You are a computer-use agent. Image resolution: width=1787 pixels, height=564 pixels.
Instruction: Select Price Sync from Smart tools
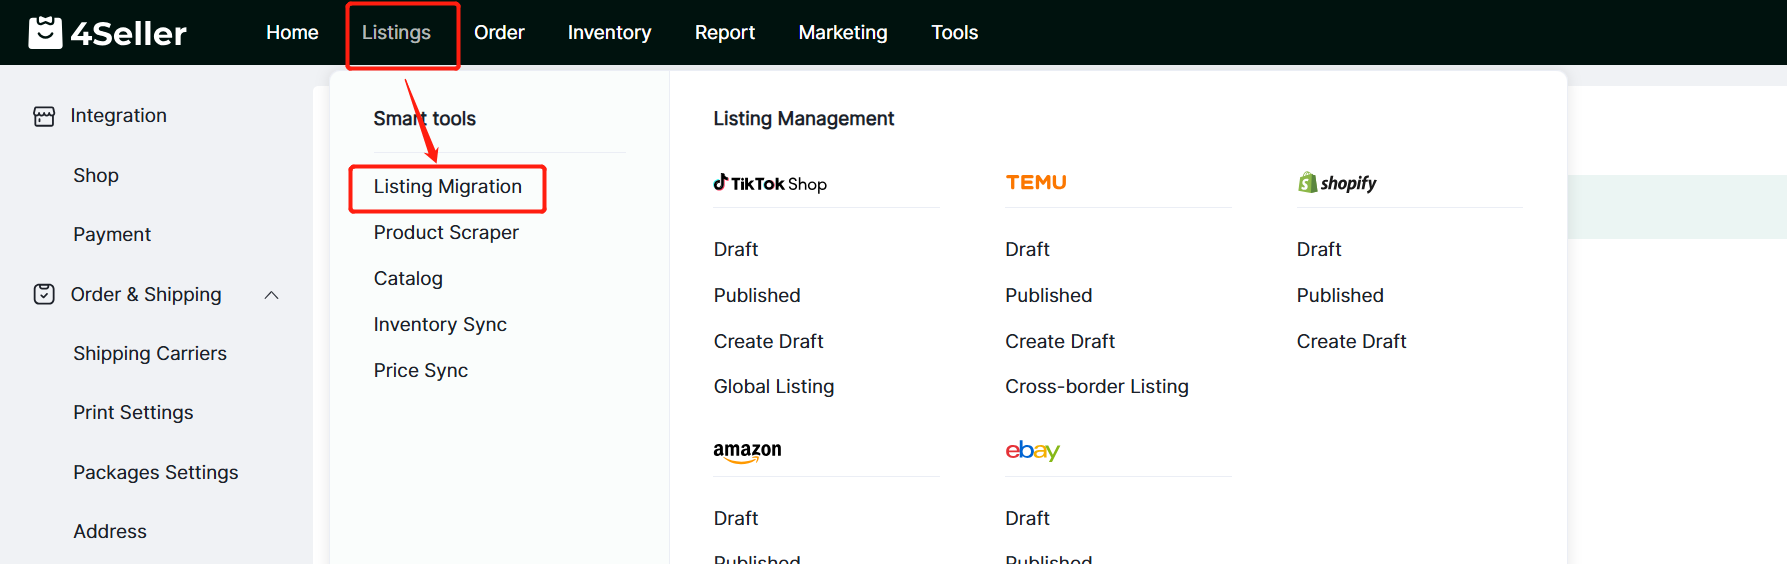(420, 371)
